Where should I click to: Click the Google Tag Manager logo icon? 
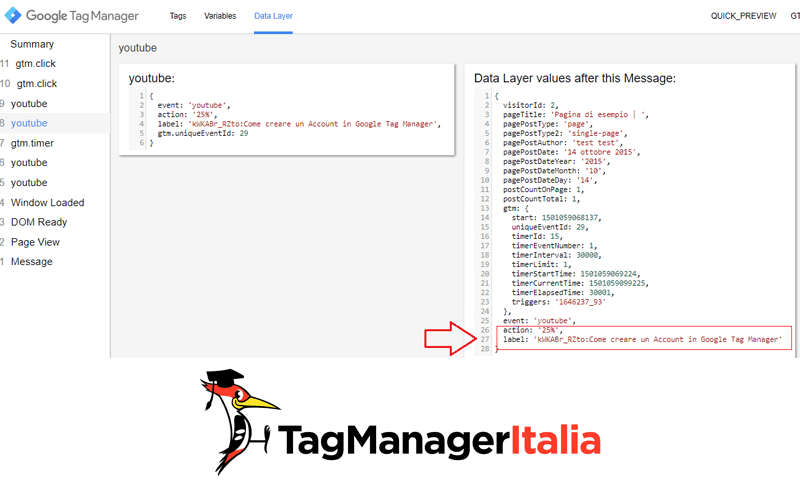(13, 16)
